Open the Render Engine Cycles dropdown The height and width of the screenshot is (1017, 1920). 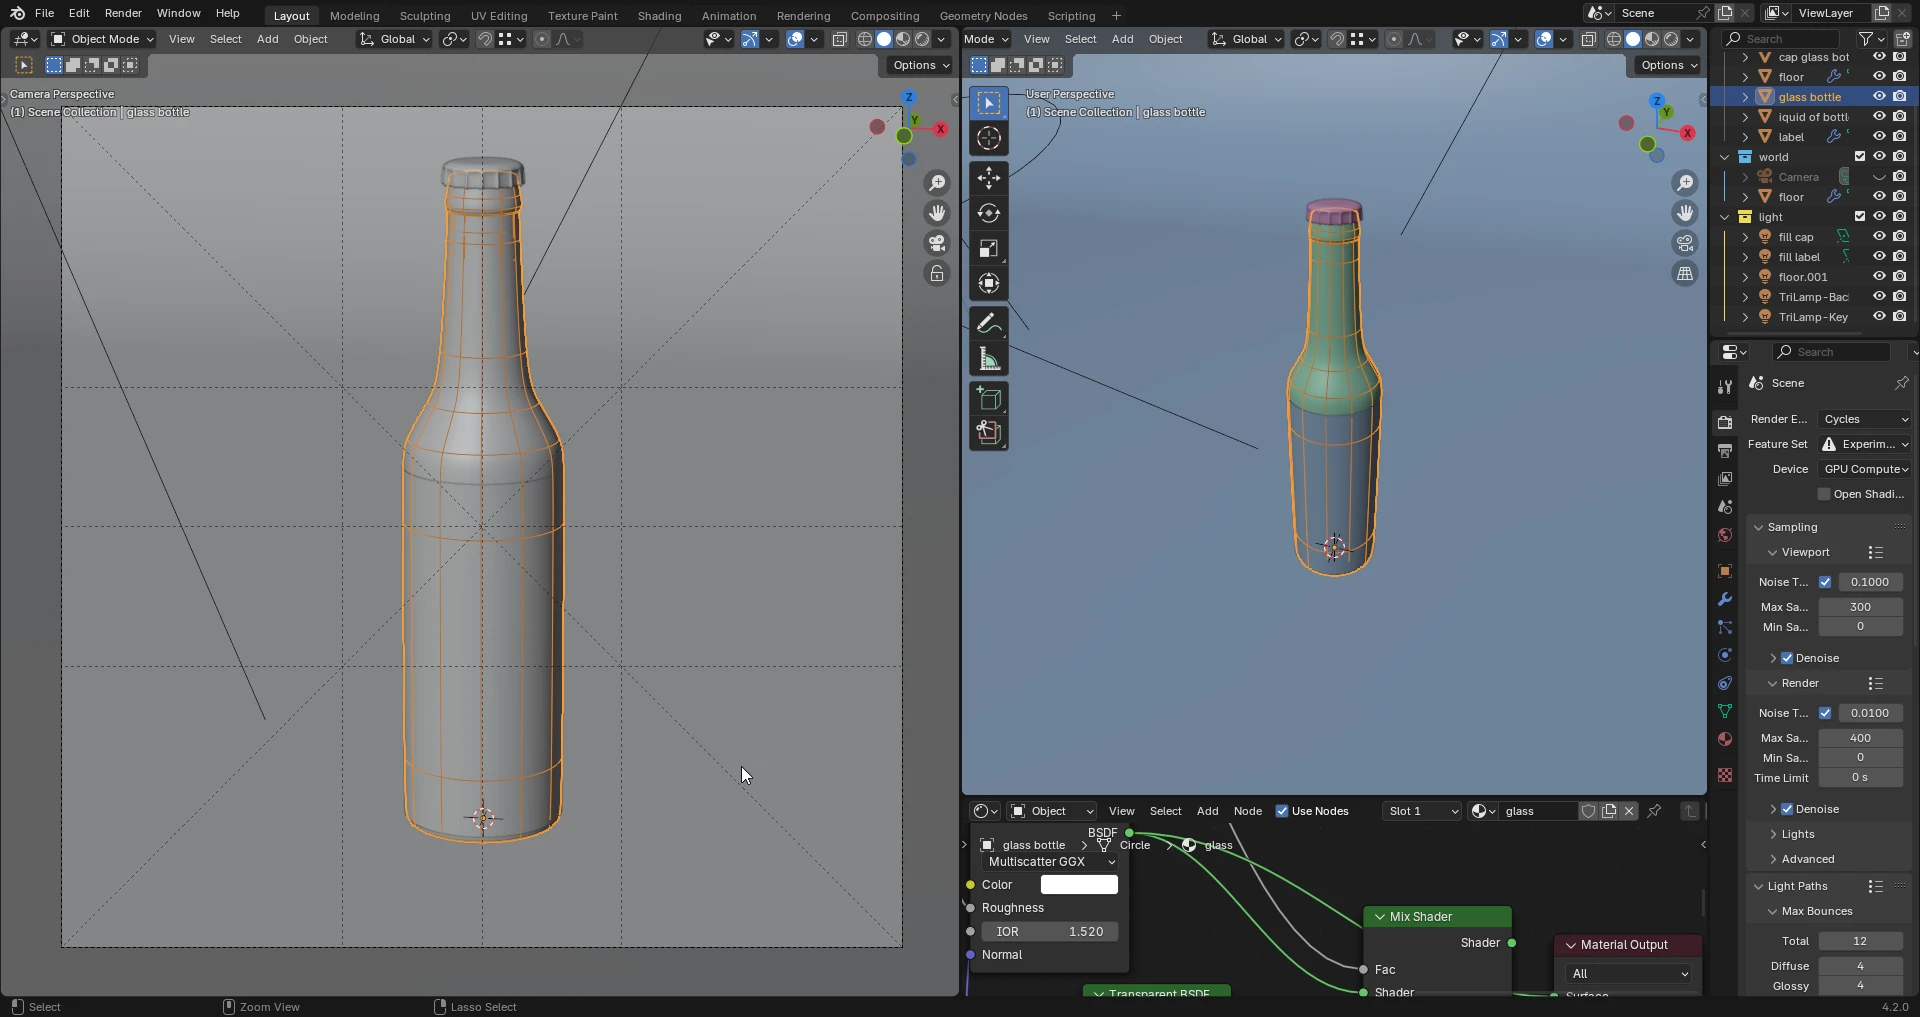[1864, 419]
